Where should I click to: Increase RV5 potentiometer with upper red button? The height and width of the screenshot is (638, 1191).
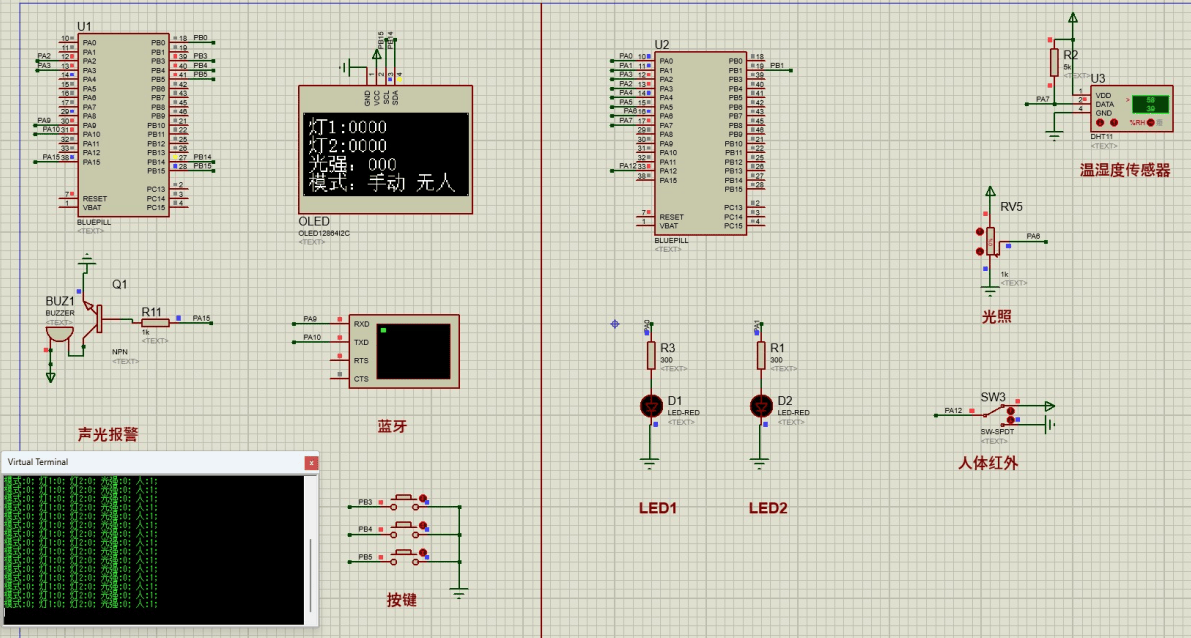tap(979, 233)
